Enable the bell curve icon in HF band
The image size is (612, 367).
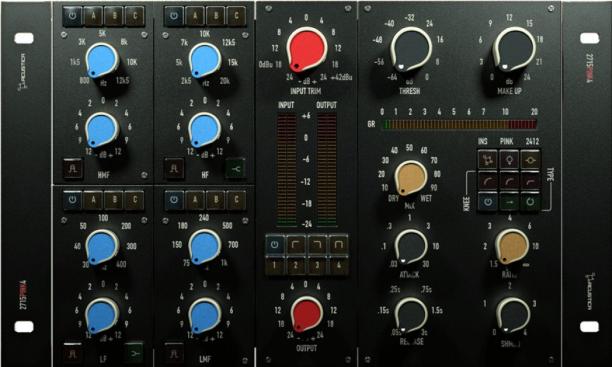click(174, 168)
